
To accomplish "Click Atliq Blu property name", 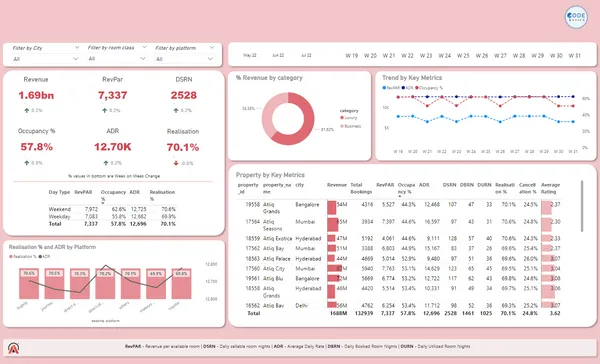I will [272, 279].
